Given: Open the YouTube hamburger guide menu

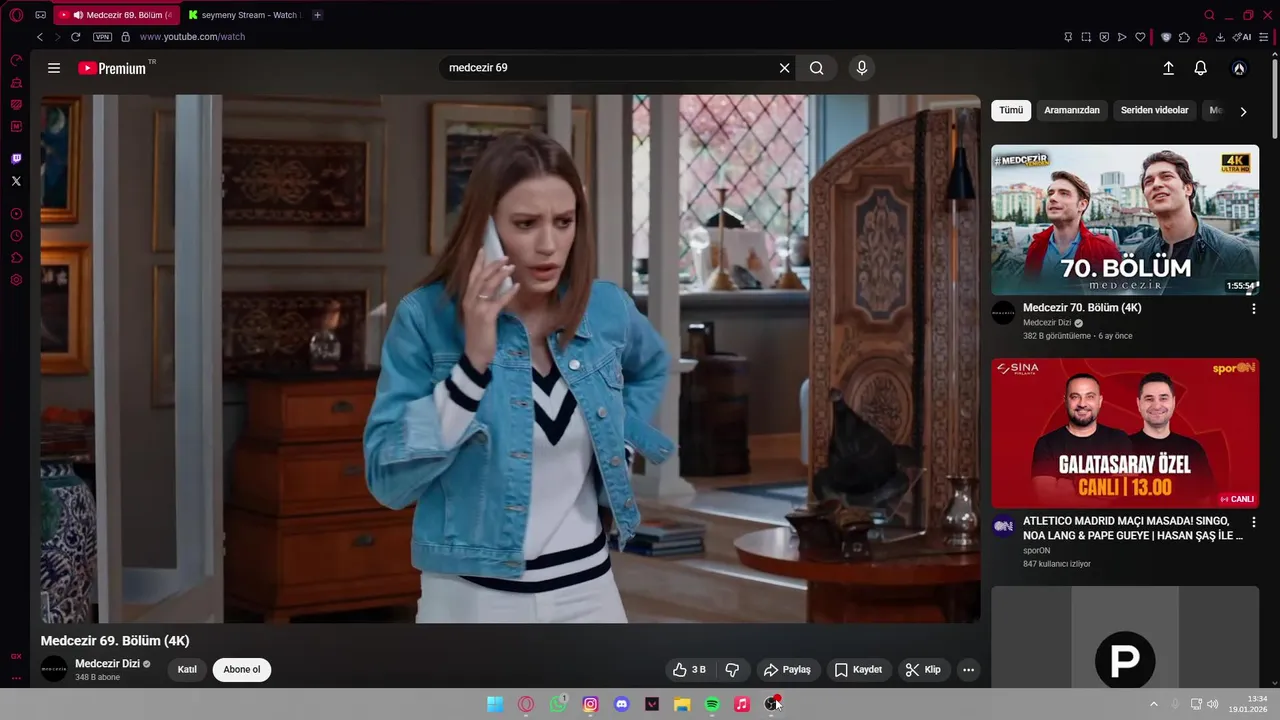Looking at the screenshot, I should pyautogui.click(x=54, y=68).
